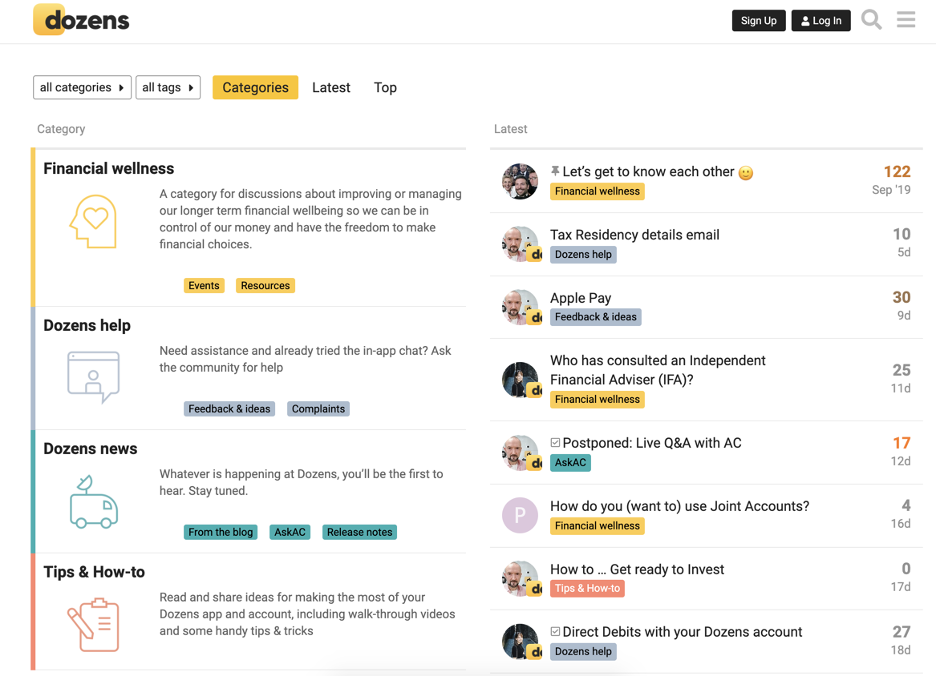
Task: Open the search magnifier icon
Action: click(872, 20)
